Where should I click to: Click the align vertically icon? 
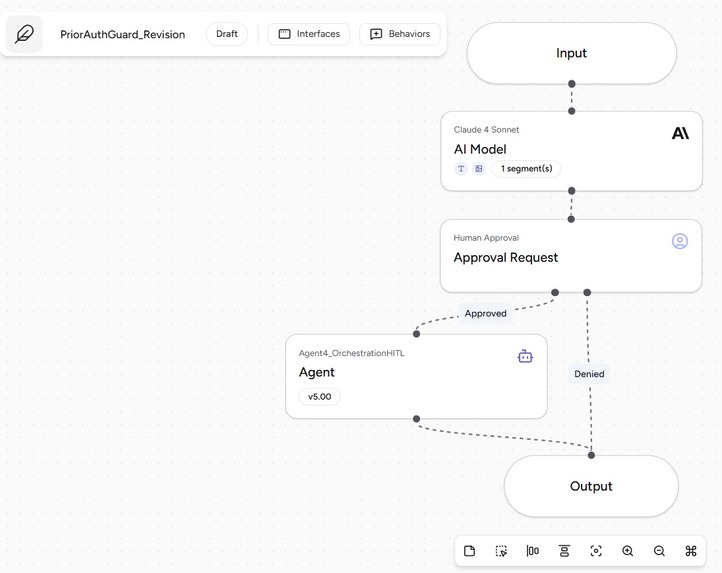click(x=565, y=551)
